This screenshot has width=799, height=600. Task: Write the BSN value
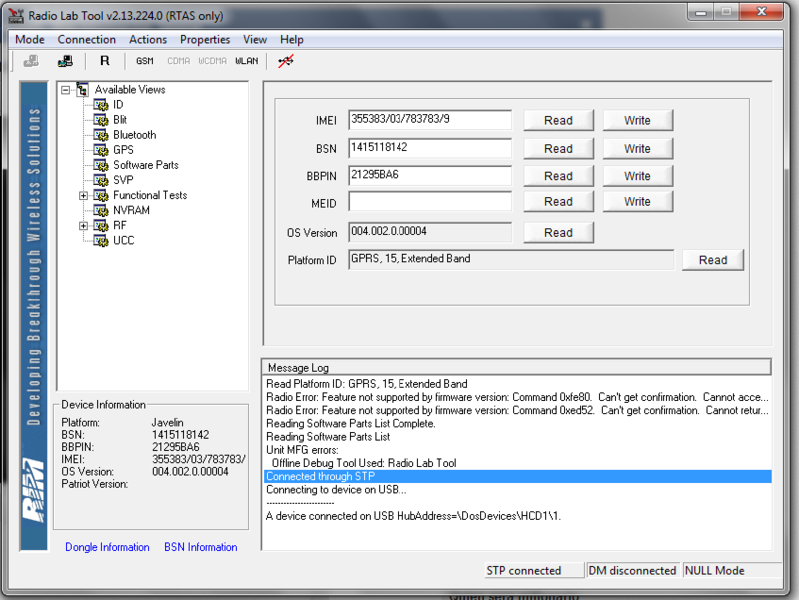[637, 148]
